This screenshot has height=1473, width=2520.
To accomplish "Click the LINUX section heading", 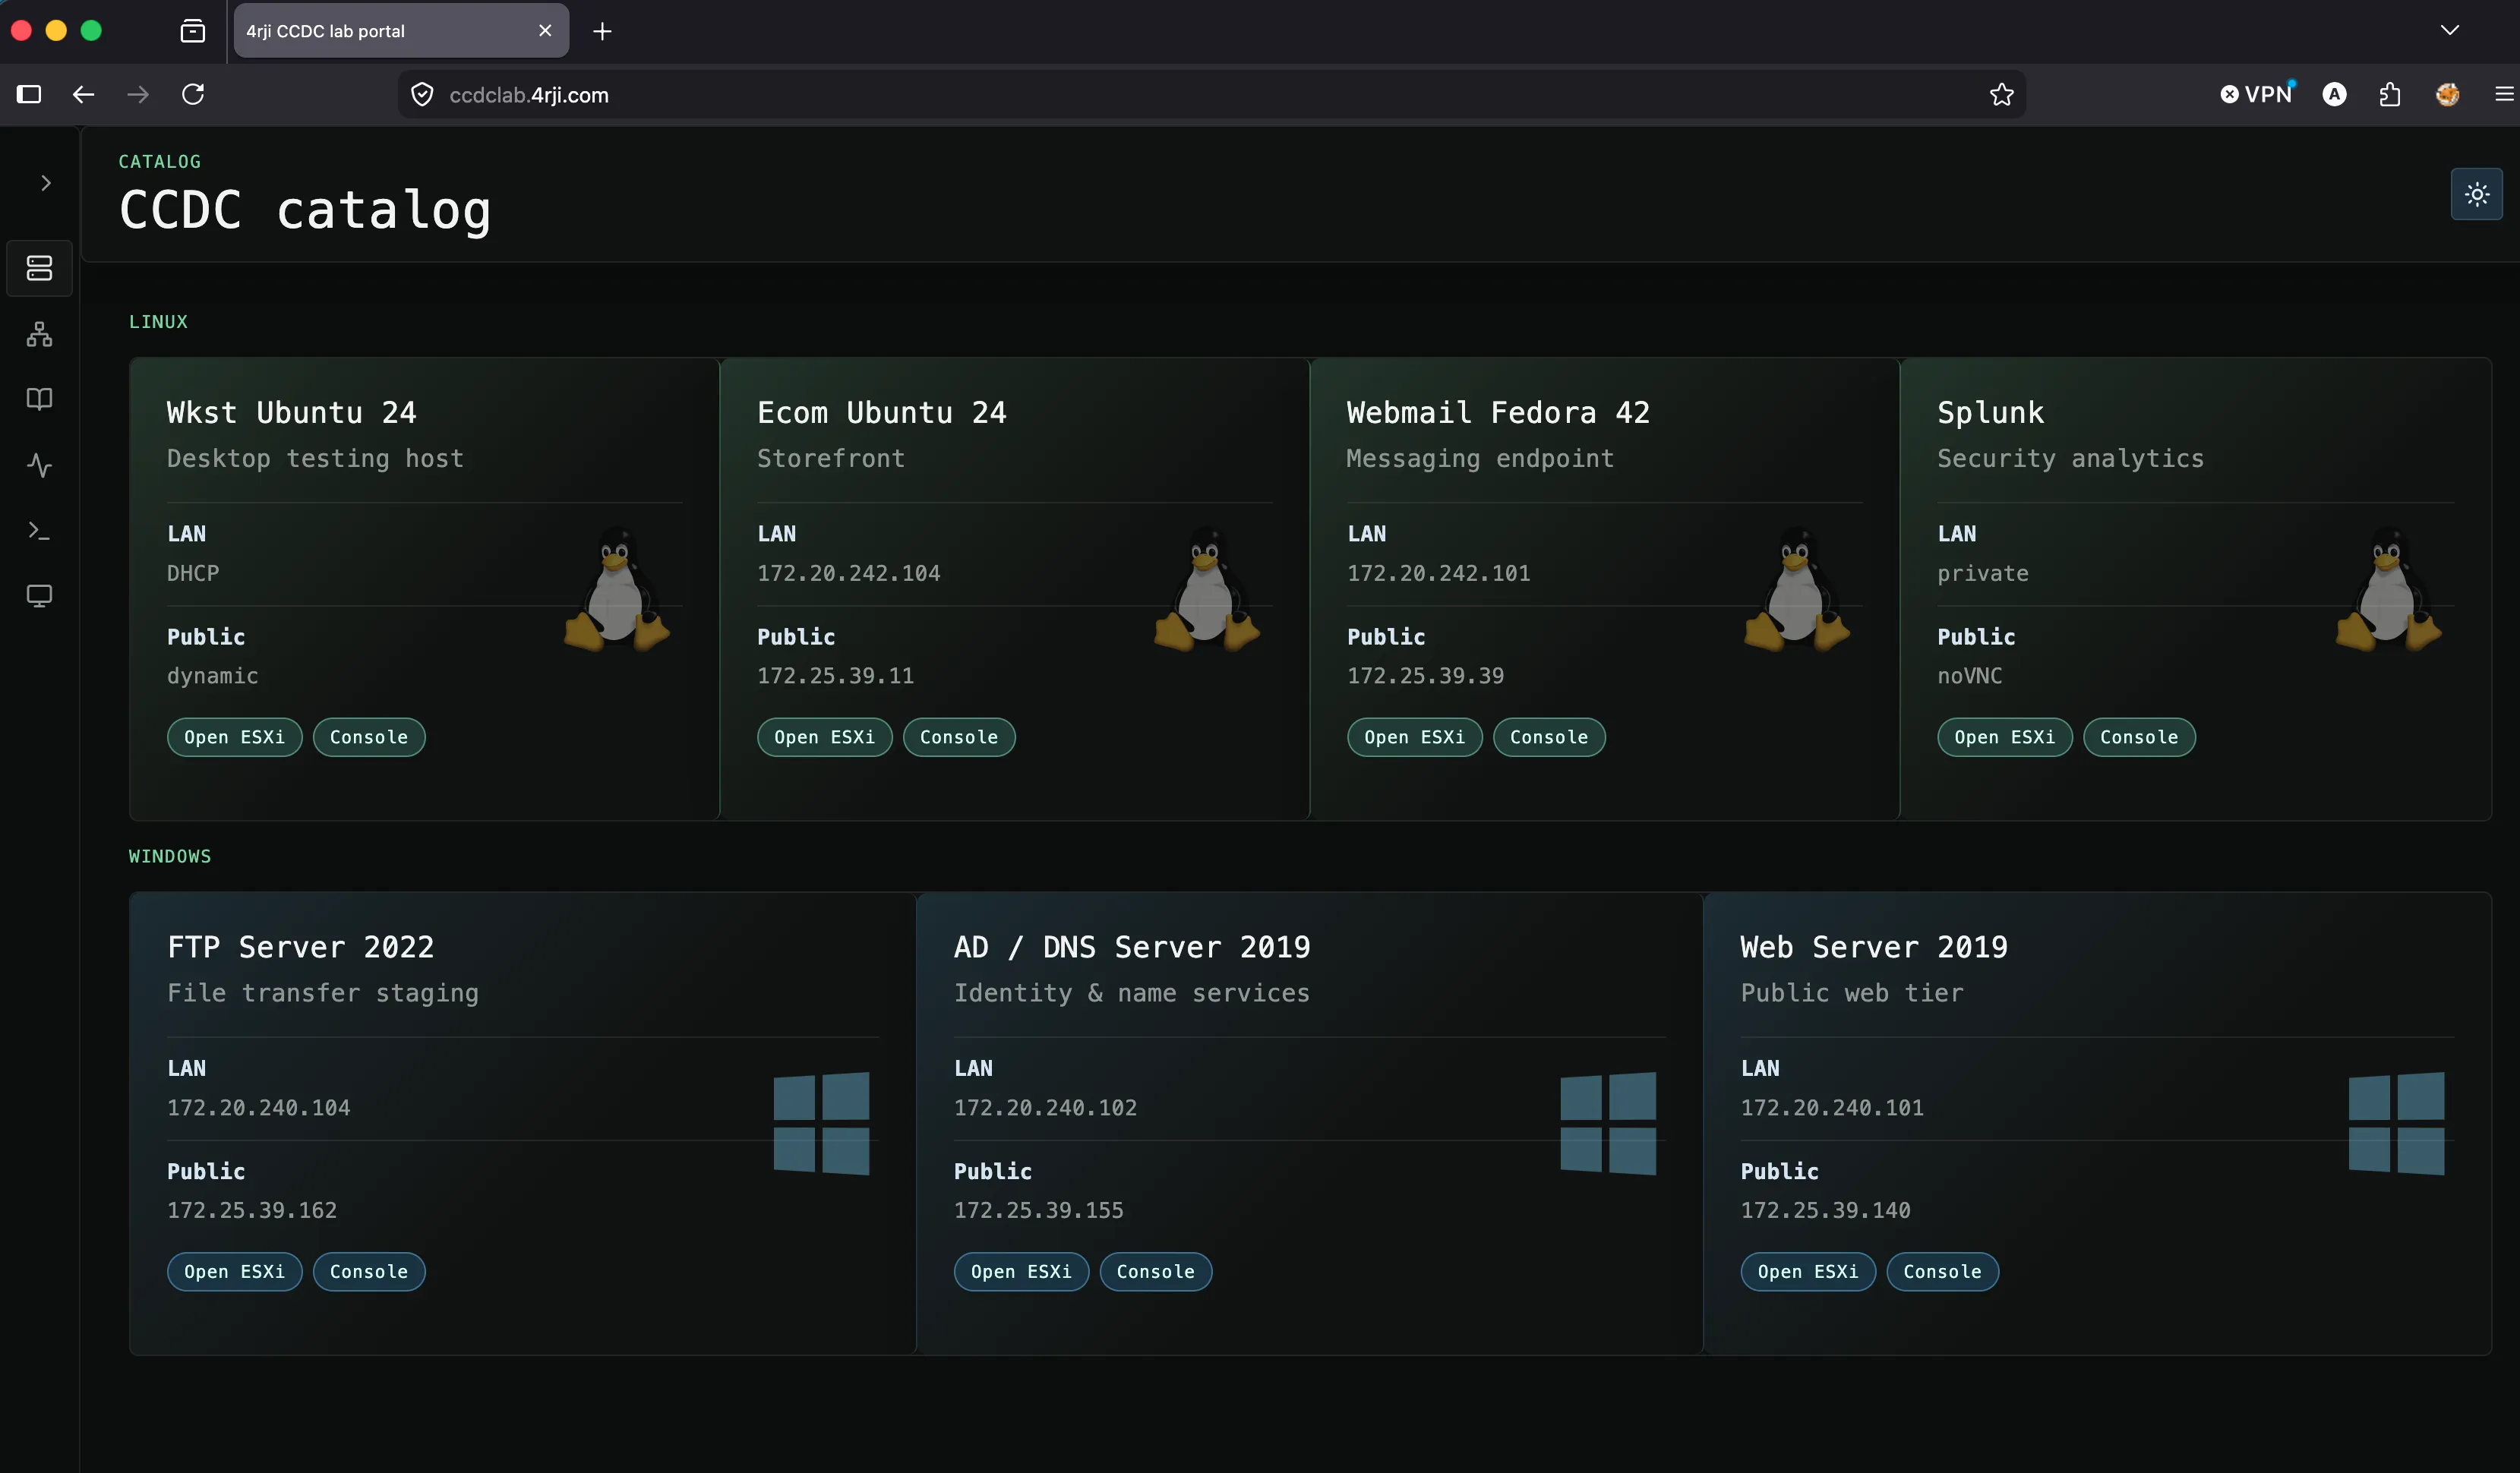I will [158, 322].
